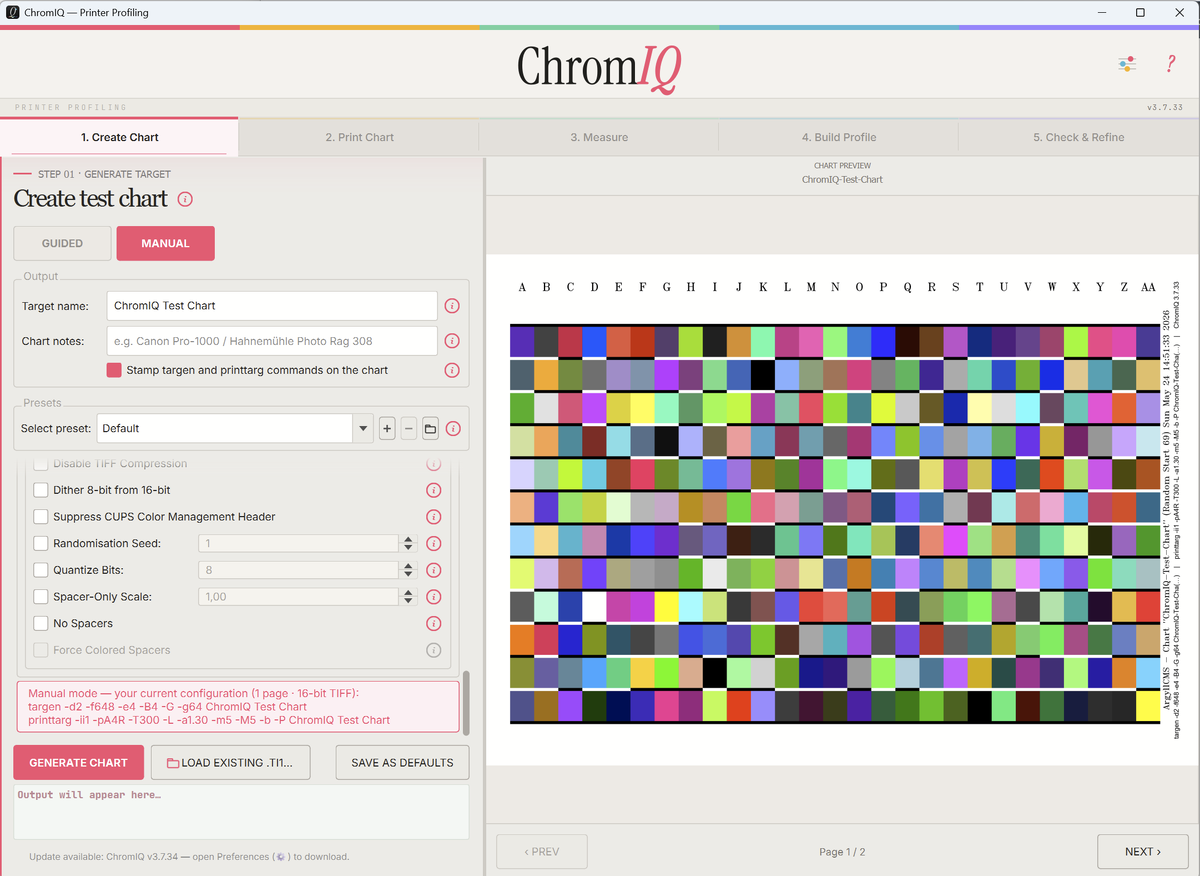Viewport: 1200px width, 876px height.
Task: Click the targen -d2 -f648 command text
Action: (x=167, y=707)
